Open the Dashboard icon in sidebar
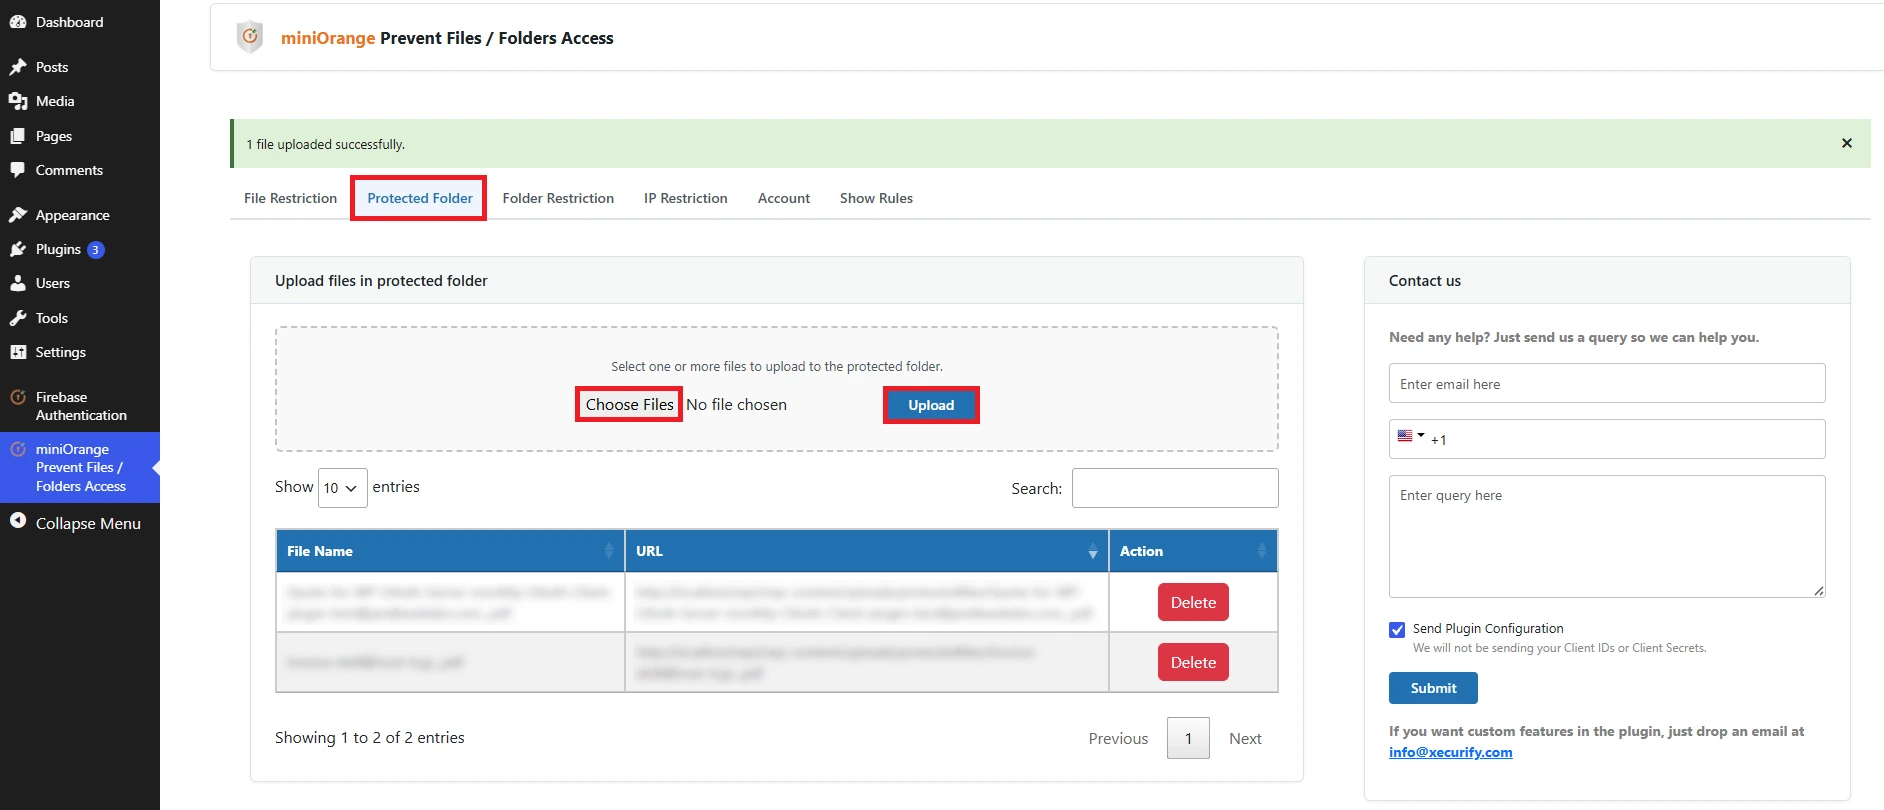The height and width of the screenshot is (810, 1884). pos(18,22)
